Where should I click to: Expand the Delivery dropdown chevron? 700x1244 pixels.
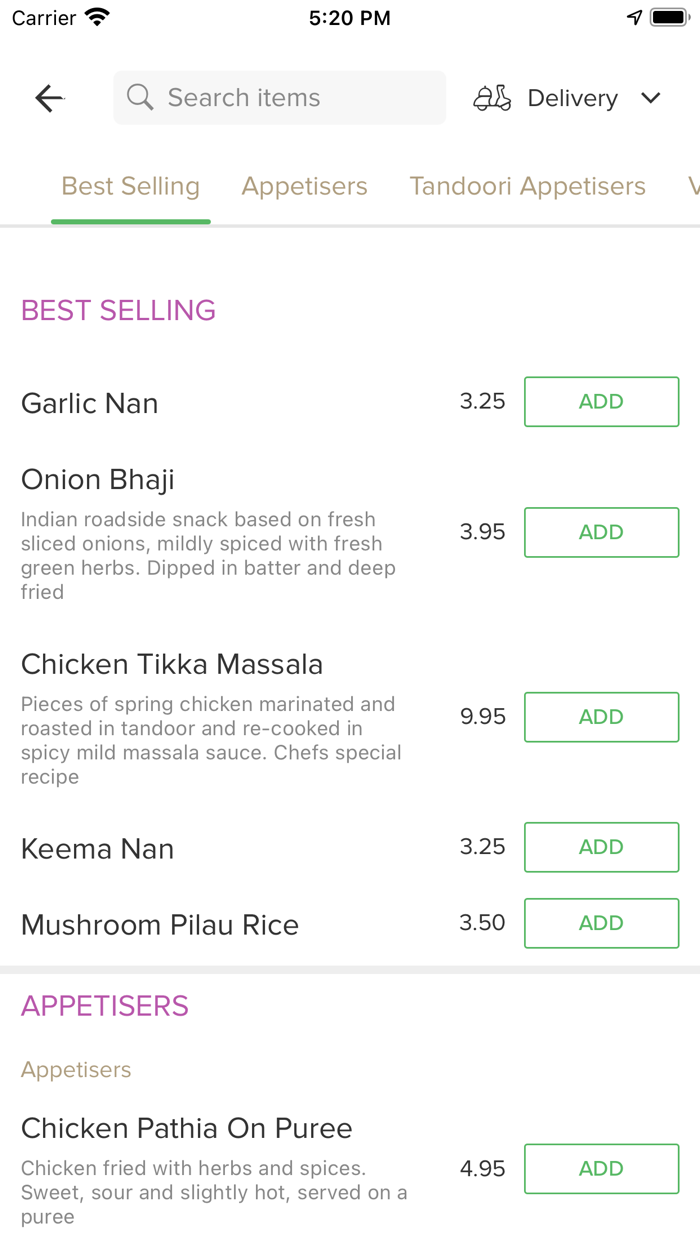651,98
